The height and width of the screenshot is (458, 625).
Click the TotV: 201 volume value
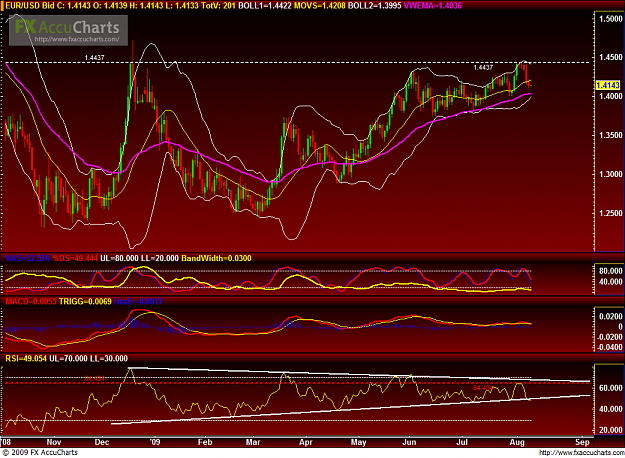[x=218, y=6]
